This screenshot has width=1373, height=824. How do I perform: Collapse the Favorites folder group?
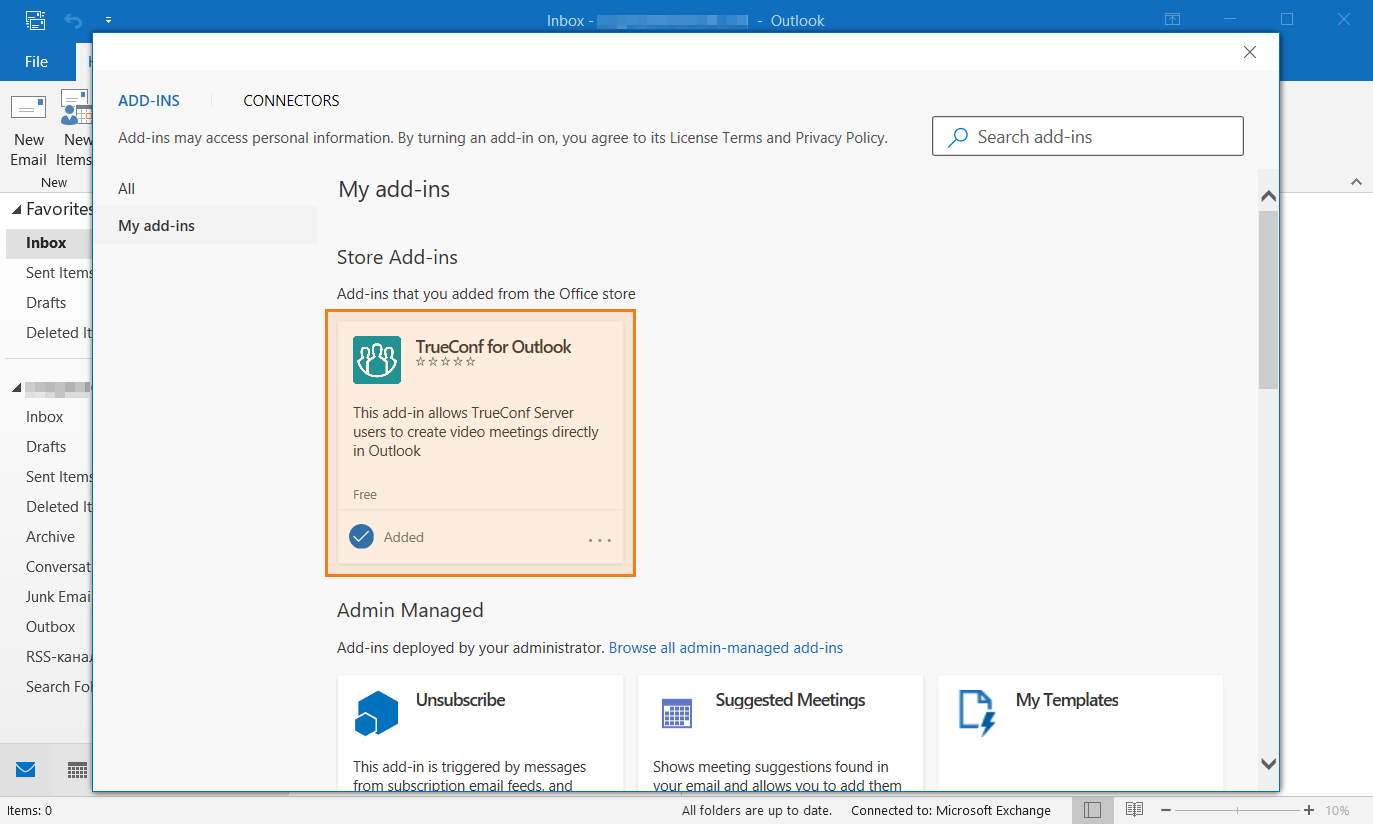click(x=17, y=210)
